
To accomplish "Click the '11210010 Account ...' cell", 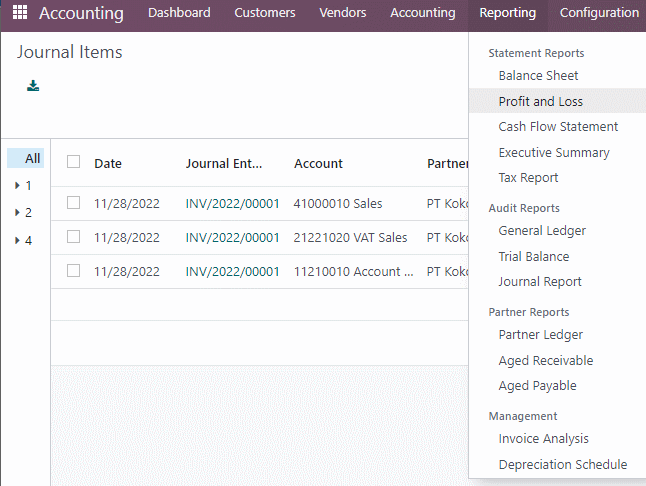I will click(353, 272).
